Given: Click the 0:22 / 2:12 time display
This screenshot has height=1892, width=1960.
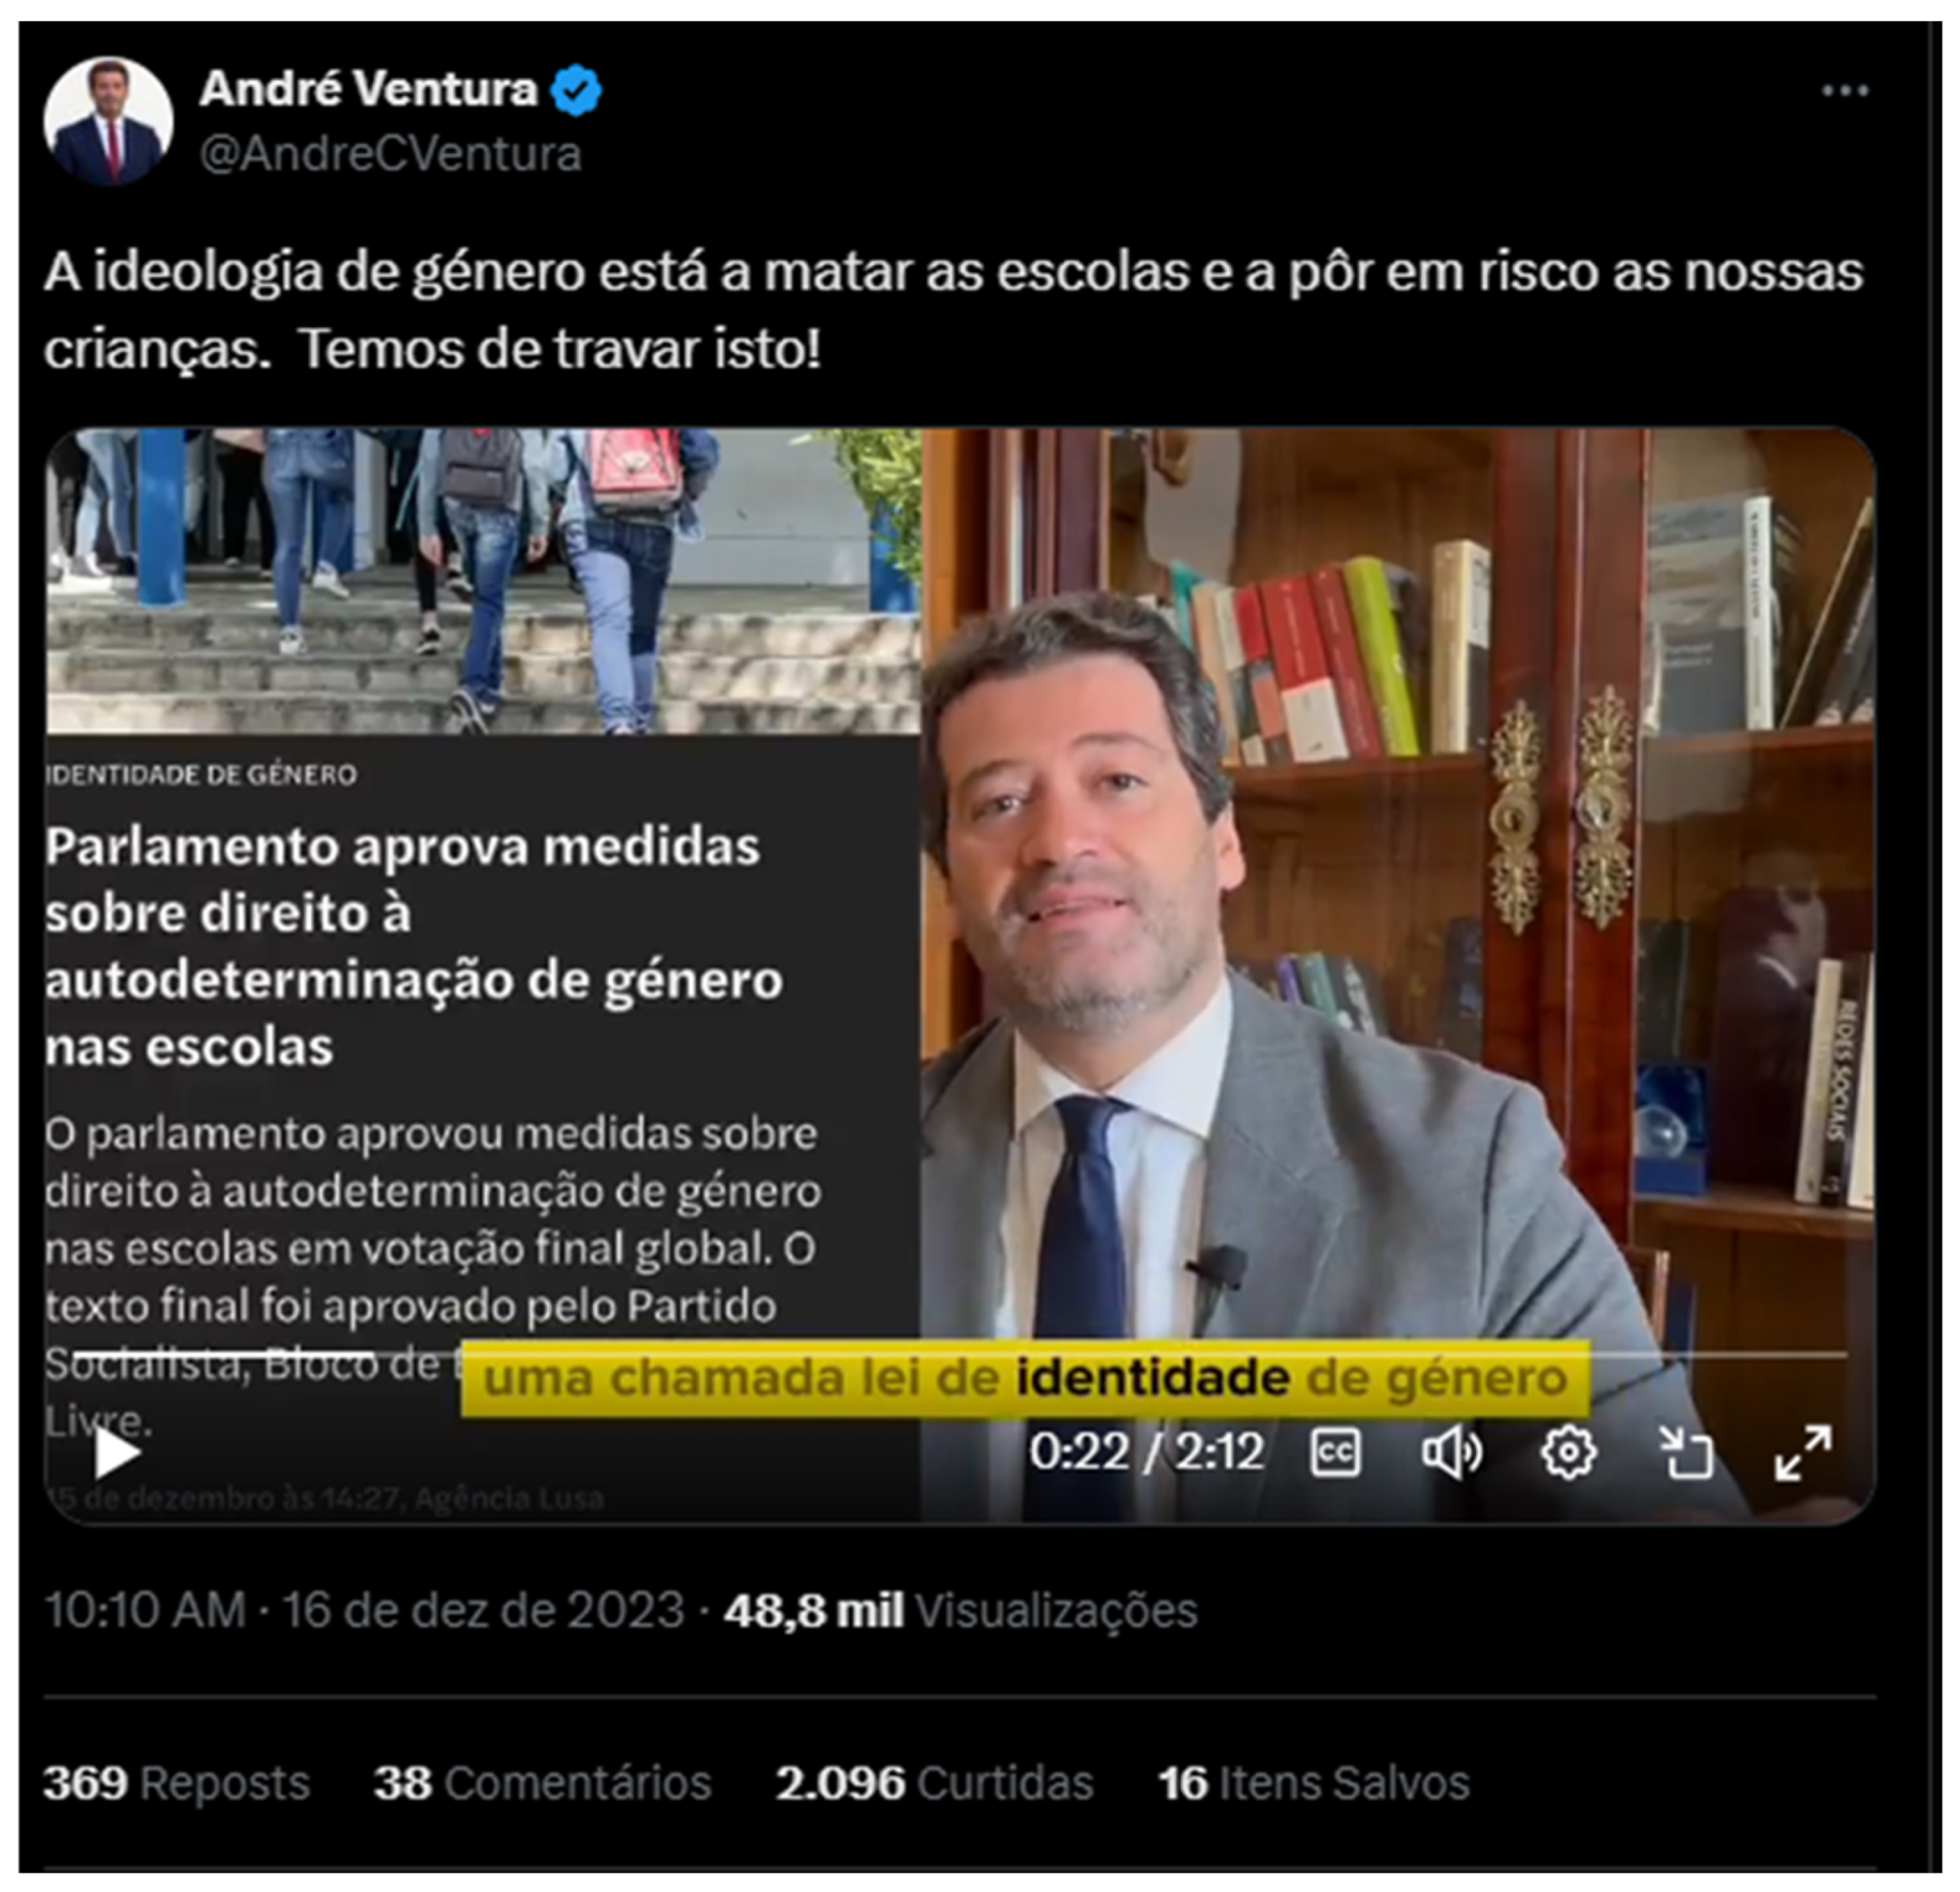Looking at the screenshot, I should 1147,1451.
